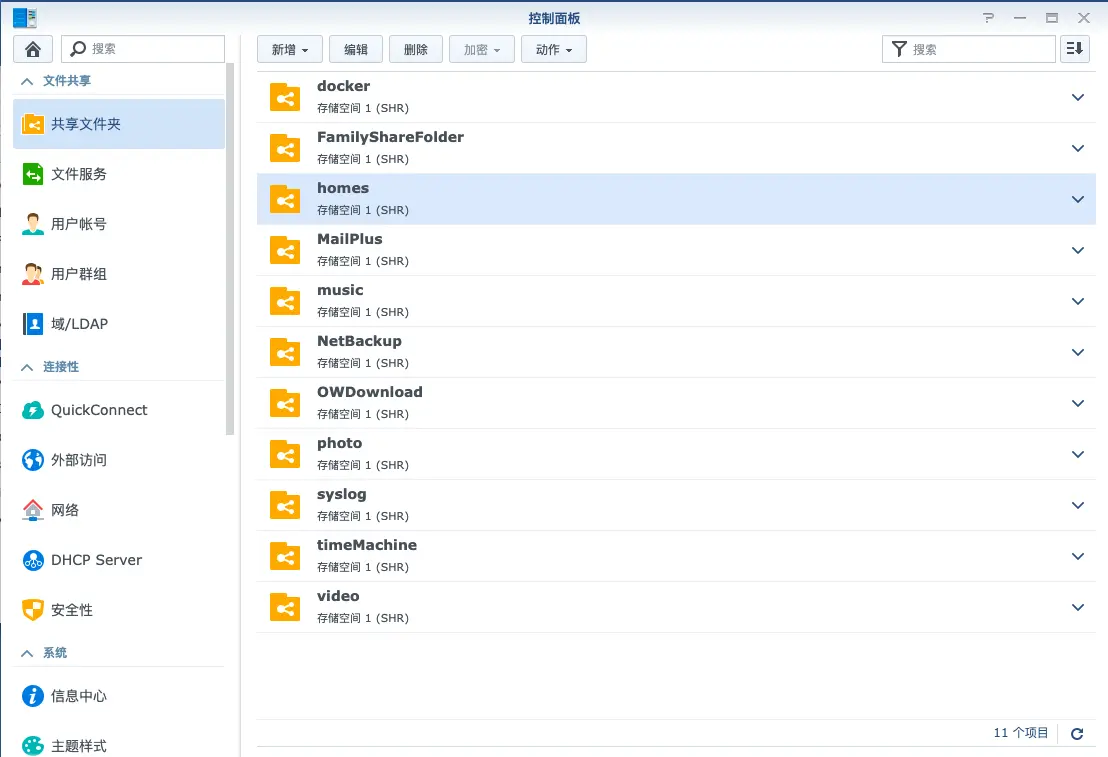Open Security (安全性) settings in sidebar
1108x757 pixels.
pyautogui.click(x=119, y=609)
